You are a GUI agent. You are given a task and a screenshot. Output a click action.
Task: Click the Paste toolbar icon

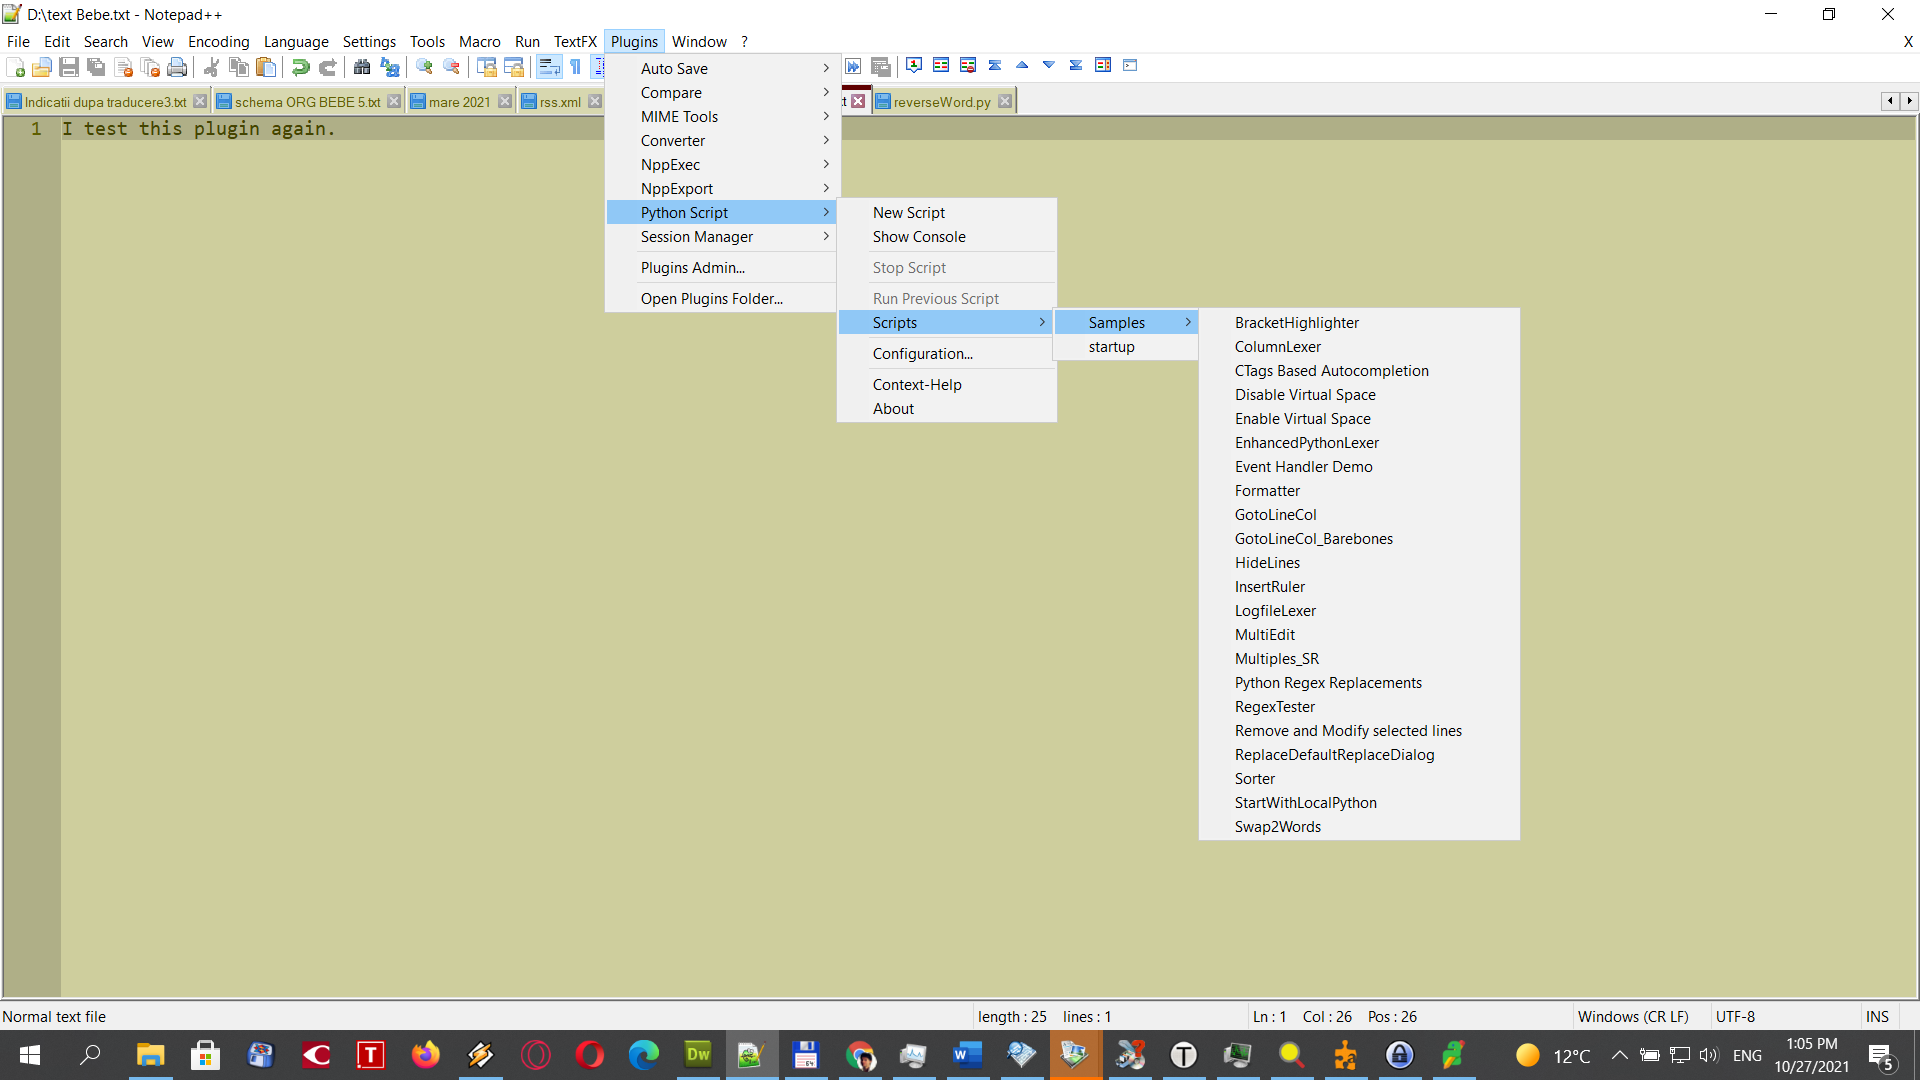(265, 67)
